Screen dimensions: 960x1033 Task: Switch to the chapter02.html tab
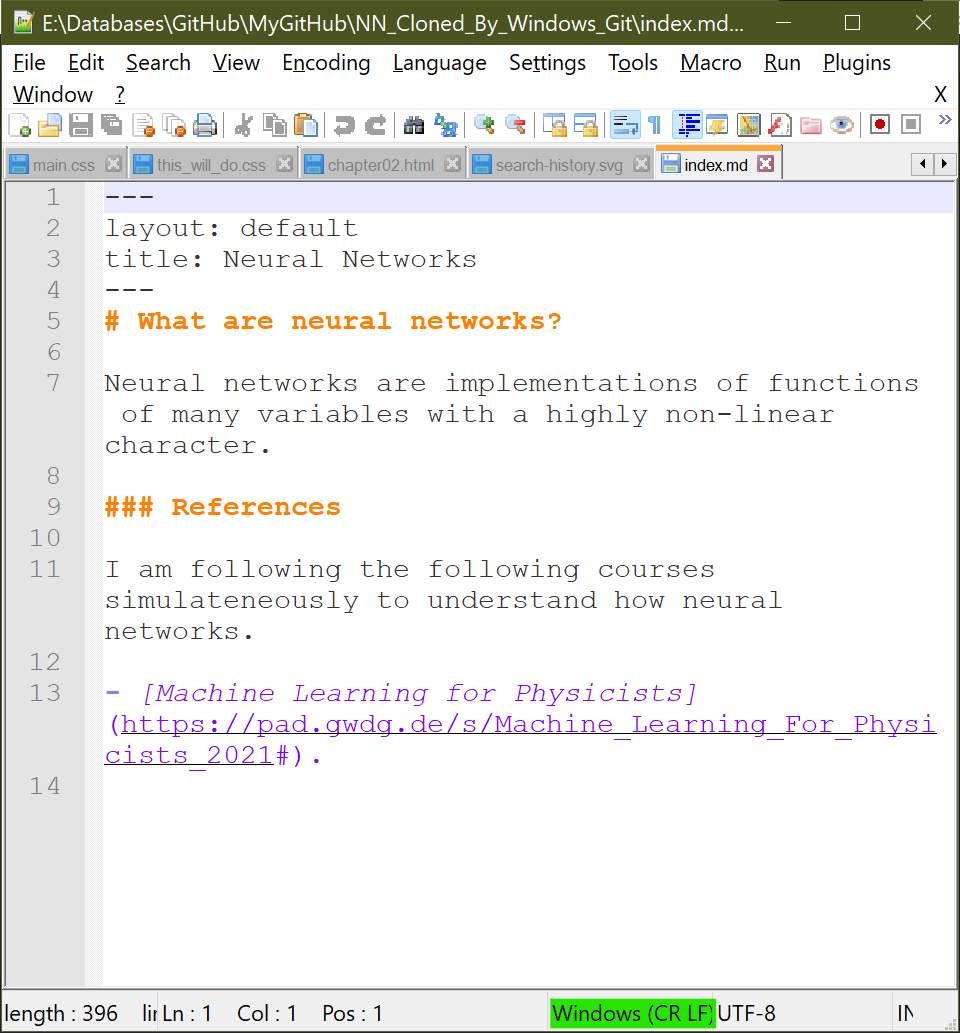pyautogui.click(x=380, y=162)
